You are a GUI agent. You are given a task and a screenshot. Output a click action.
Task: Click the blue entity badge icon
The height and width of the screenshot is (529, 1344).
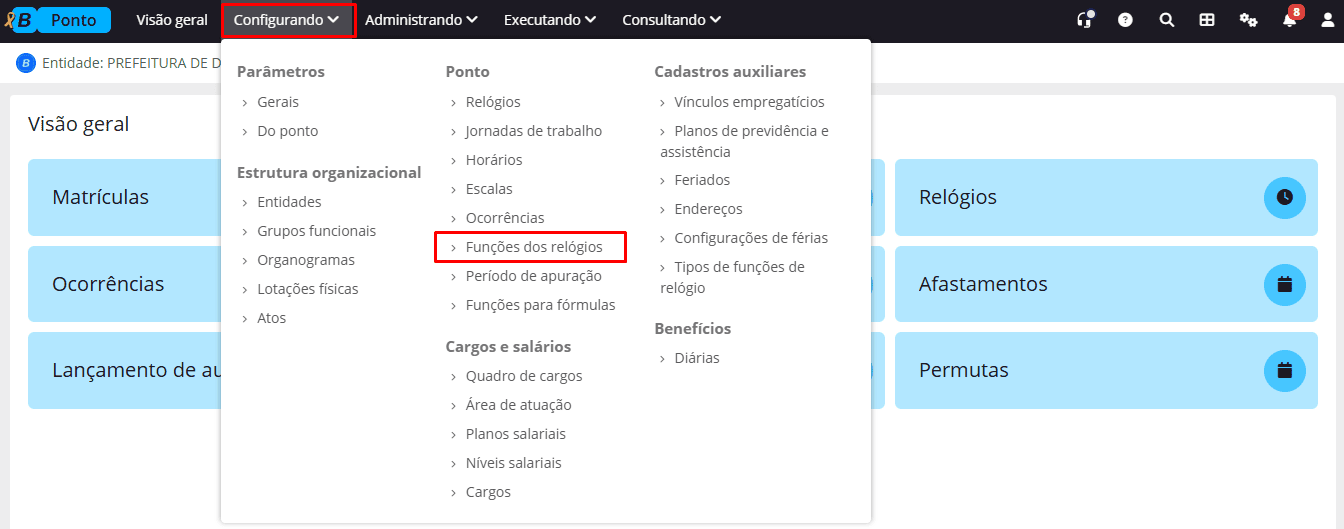(x=26, y=63)
